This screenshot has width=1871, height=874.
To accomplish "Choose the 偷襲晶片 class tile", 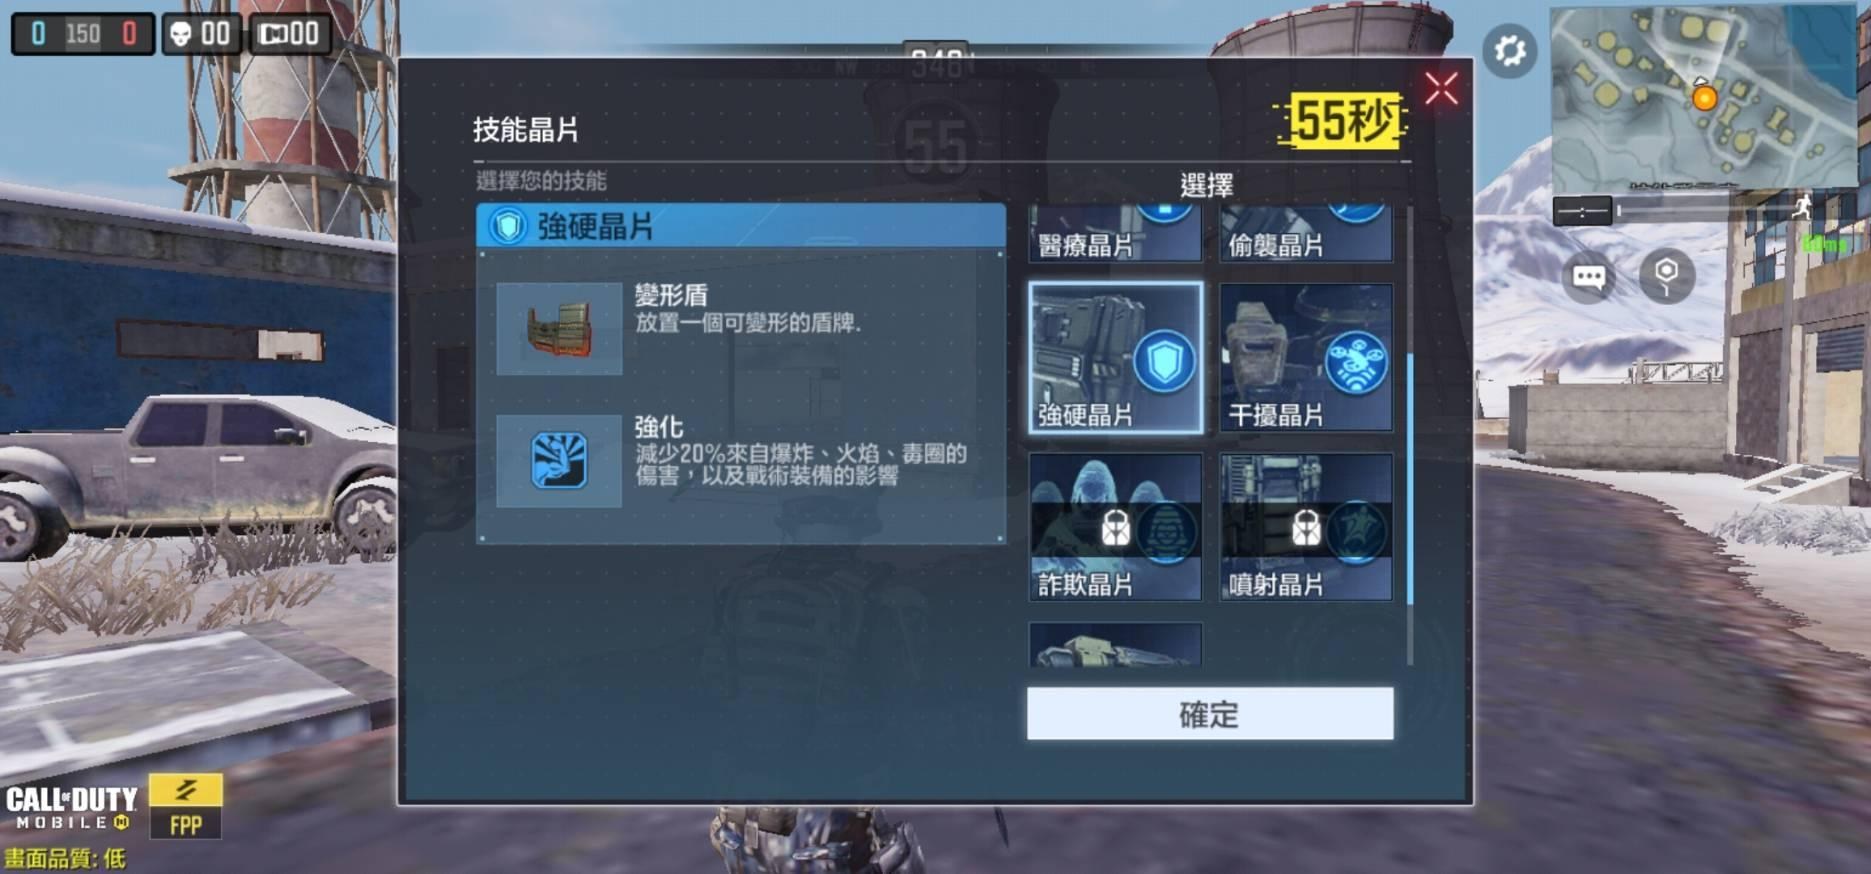I will coord(1306,233).
